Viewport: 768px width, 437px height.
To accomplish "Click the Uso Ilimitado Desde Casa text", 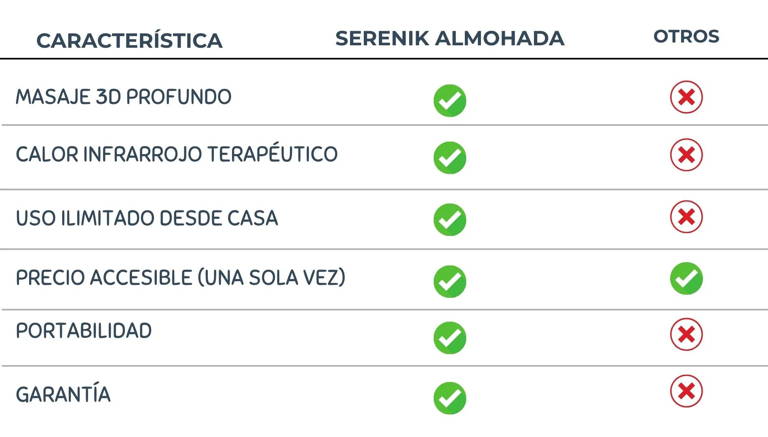I will click(146, 218).
